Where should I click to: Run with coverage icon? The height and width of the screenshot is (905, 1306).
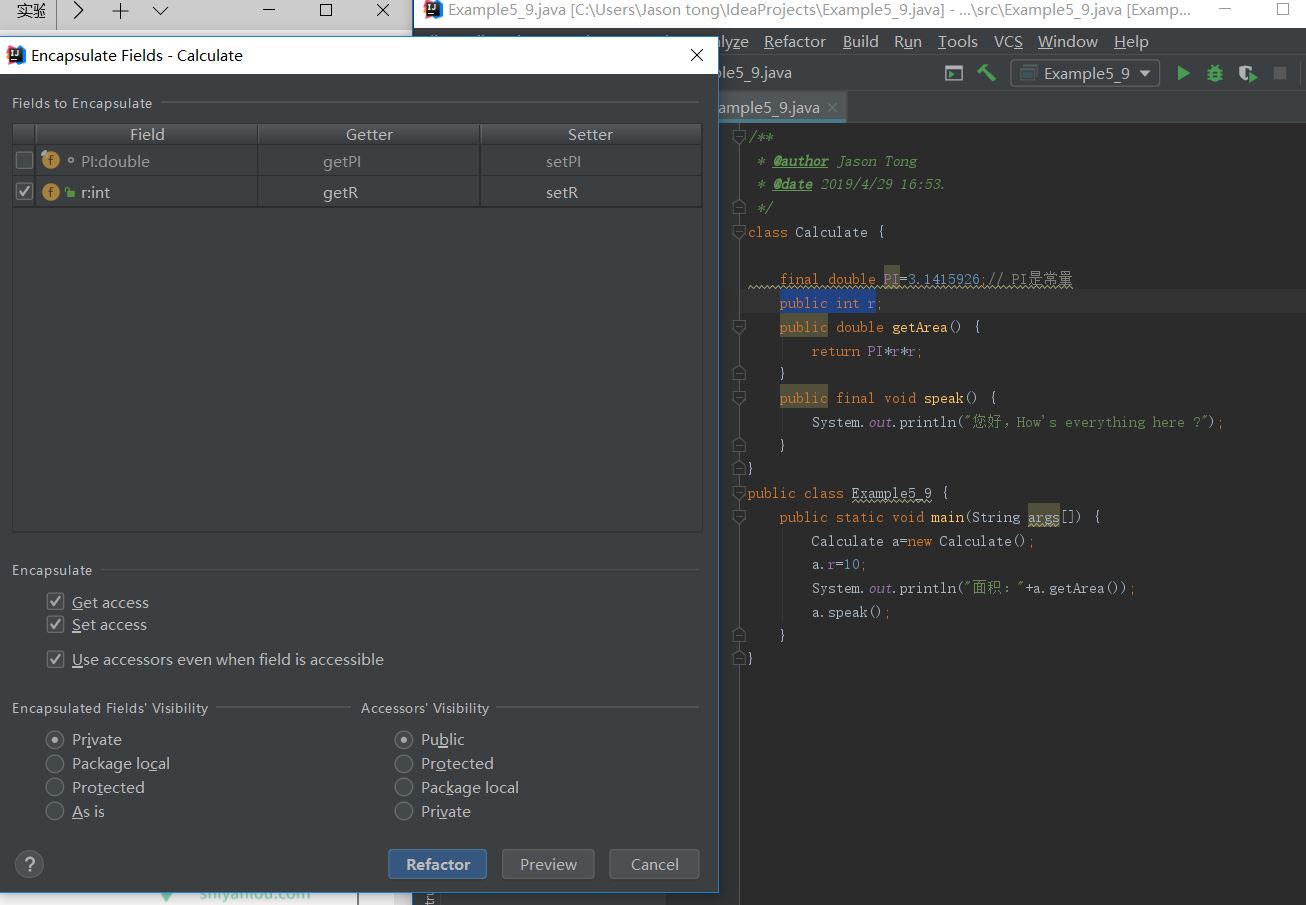pyautogui.click(x=1247, y=73)
